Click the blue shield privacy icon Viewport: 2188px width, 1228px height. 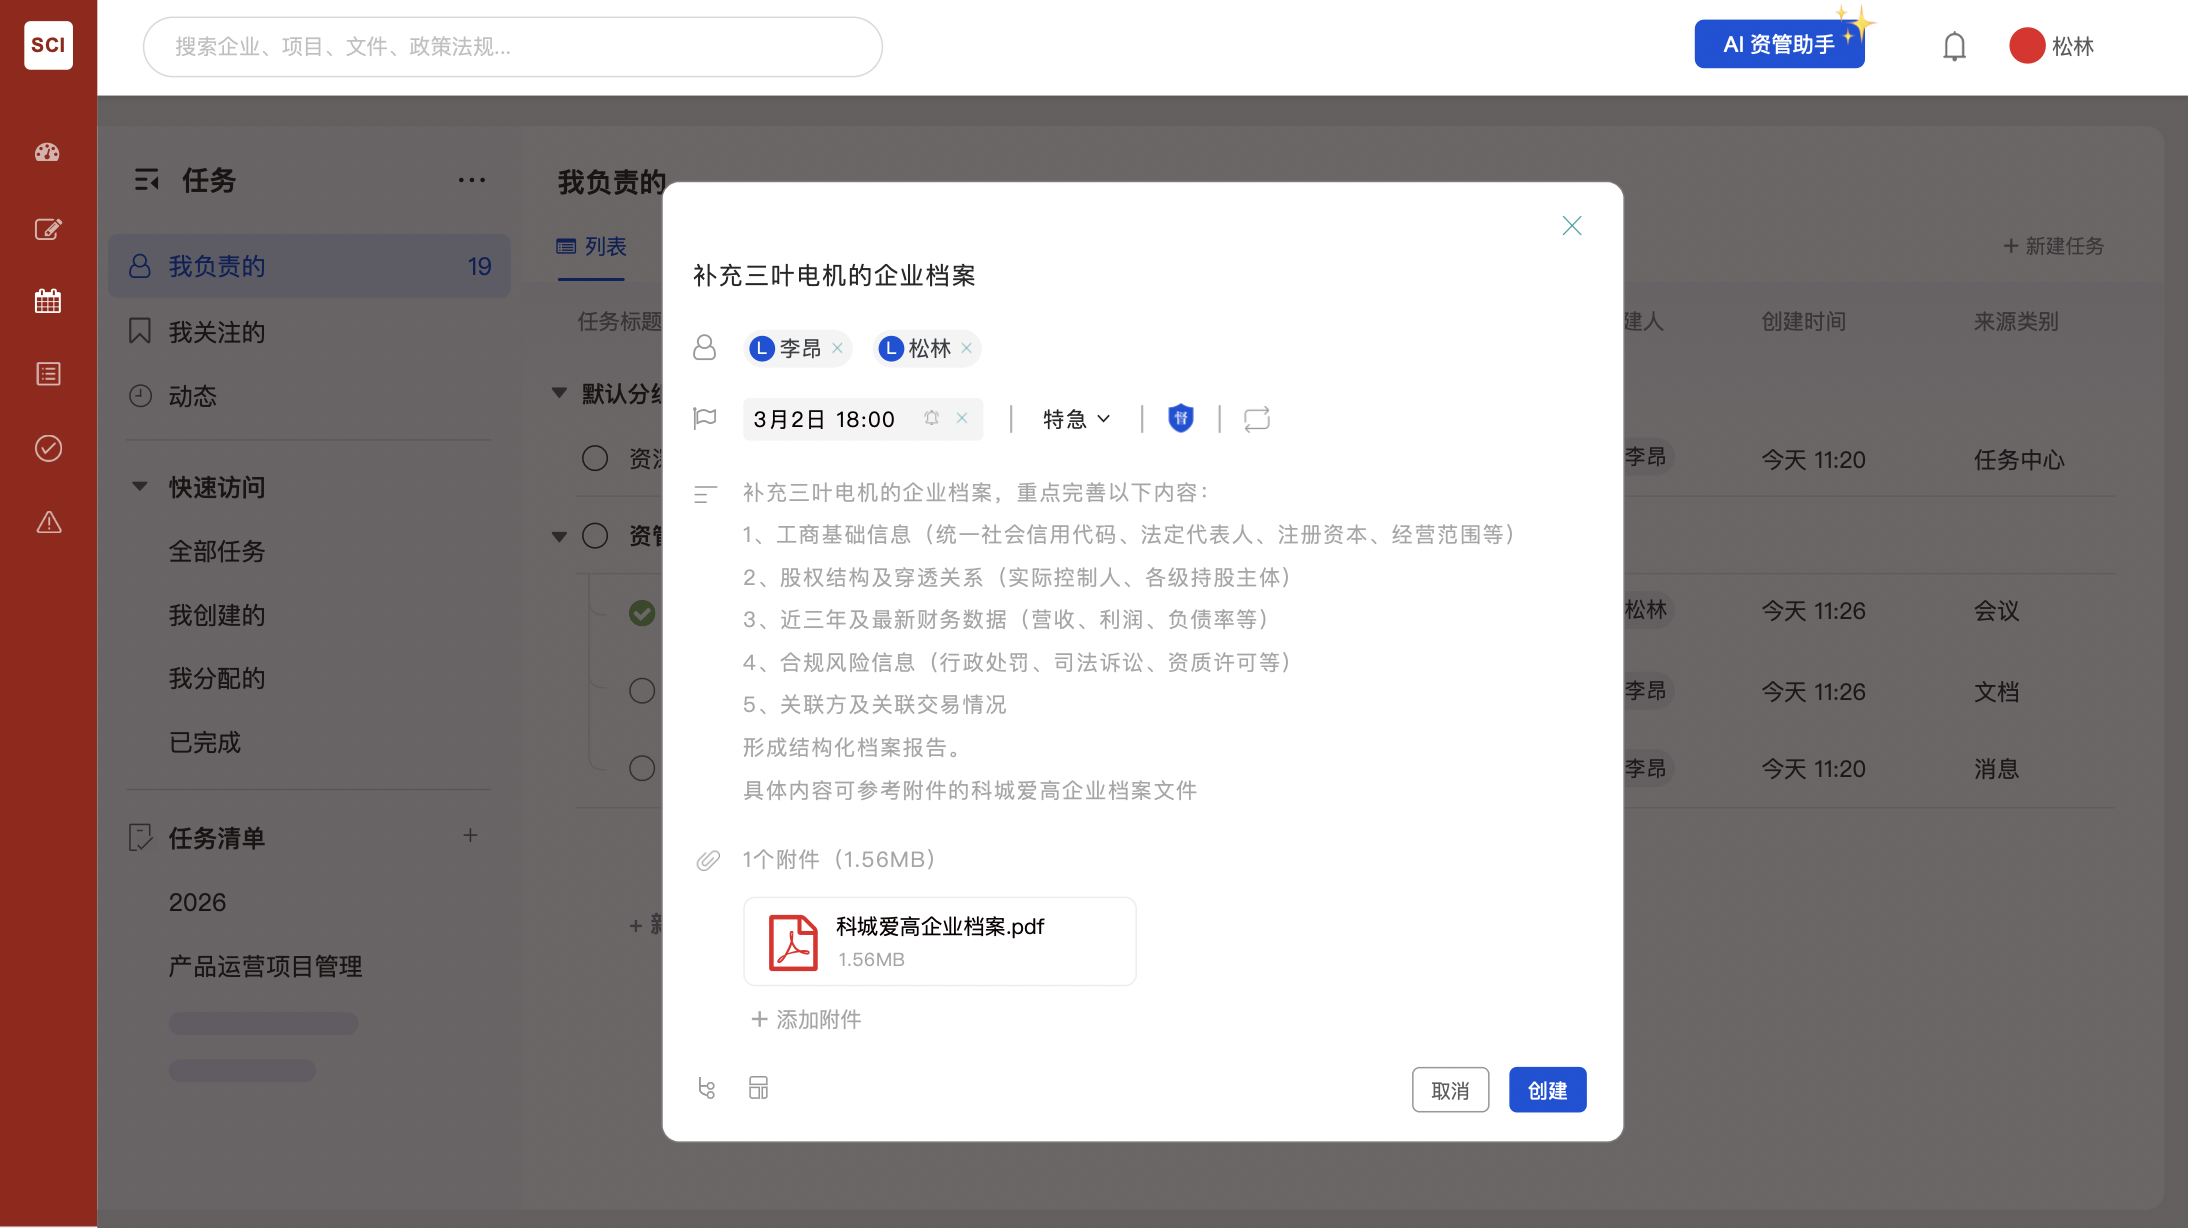coord(1181,418)
